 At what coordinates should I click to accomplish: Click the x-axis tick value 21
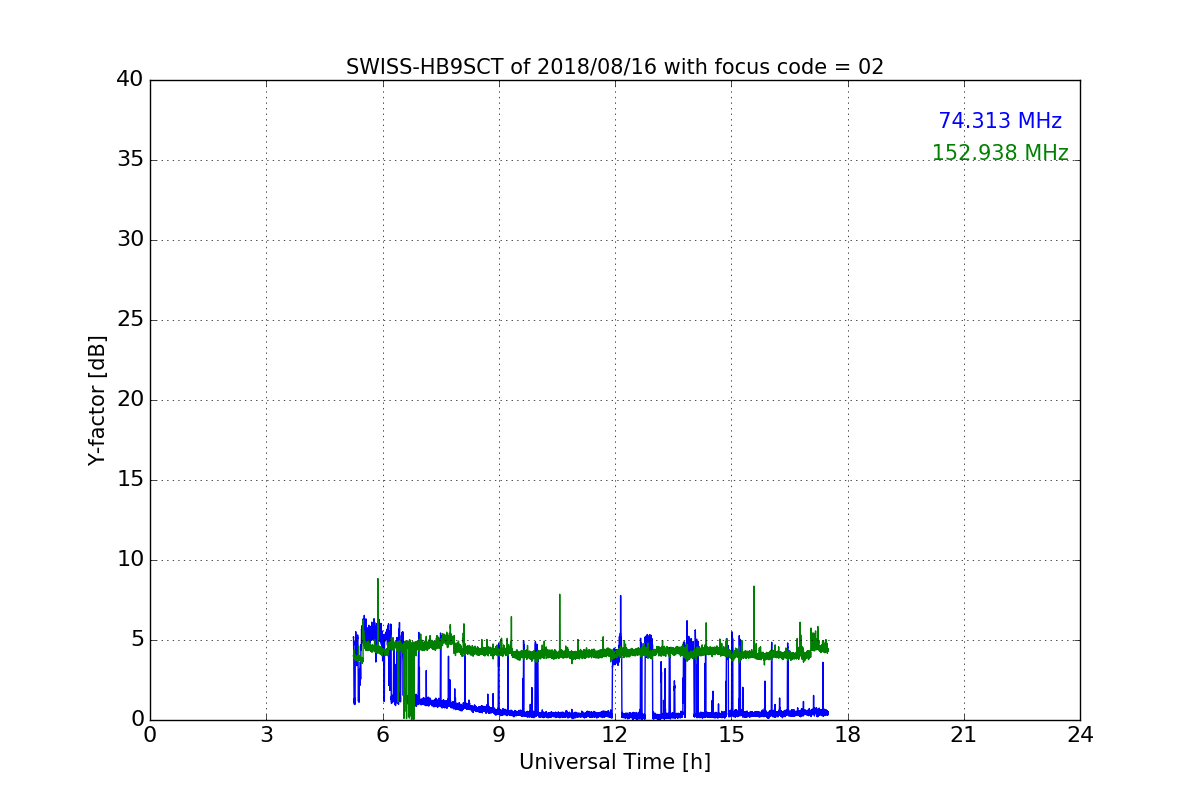tap(964, 735)
